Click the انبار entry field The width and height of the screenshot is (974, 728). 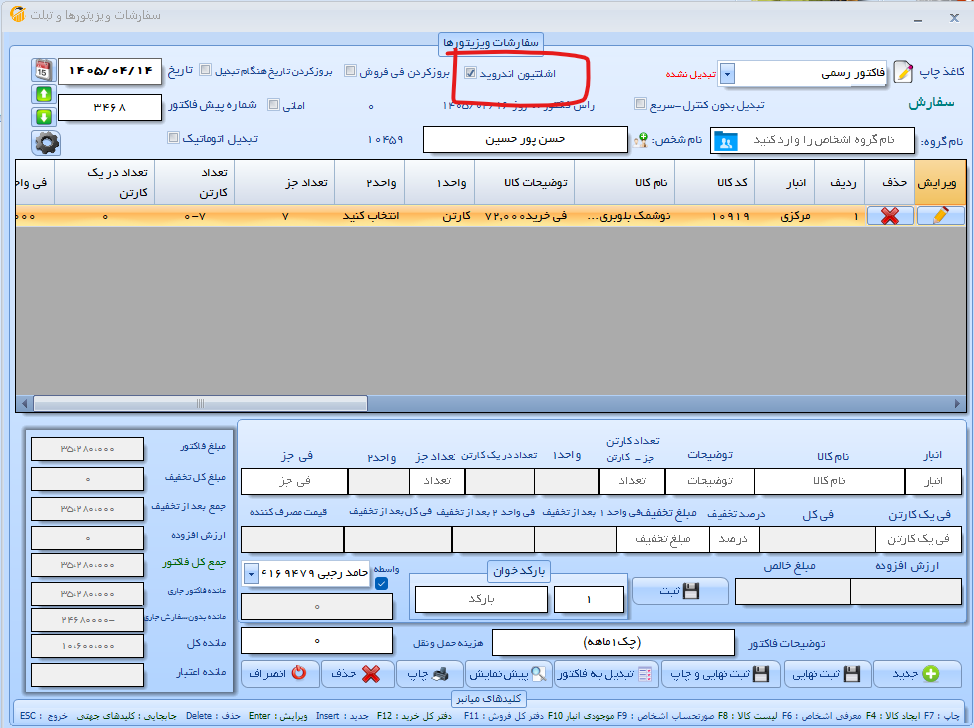pos(933,481)
